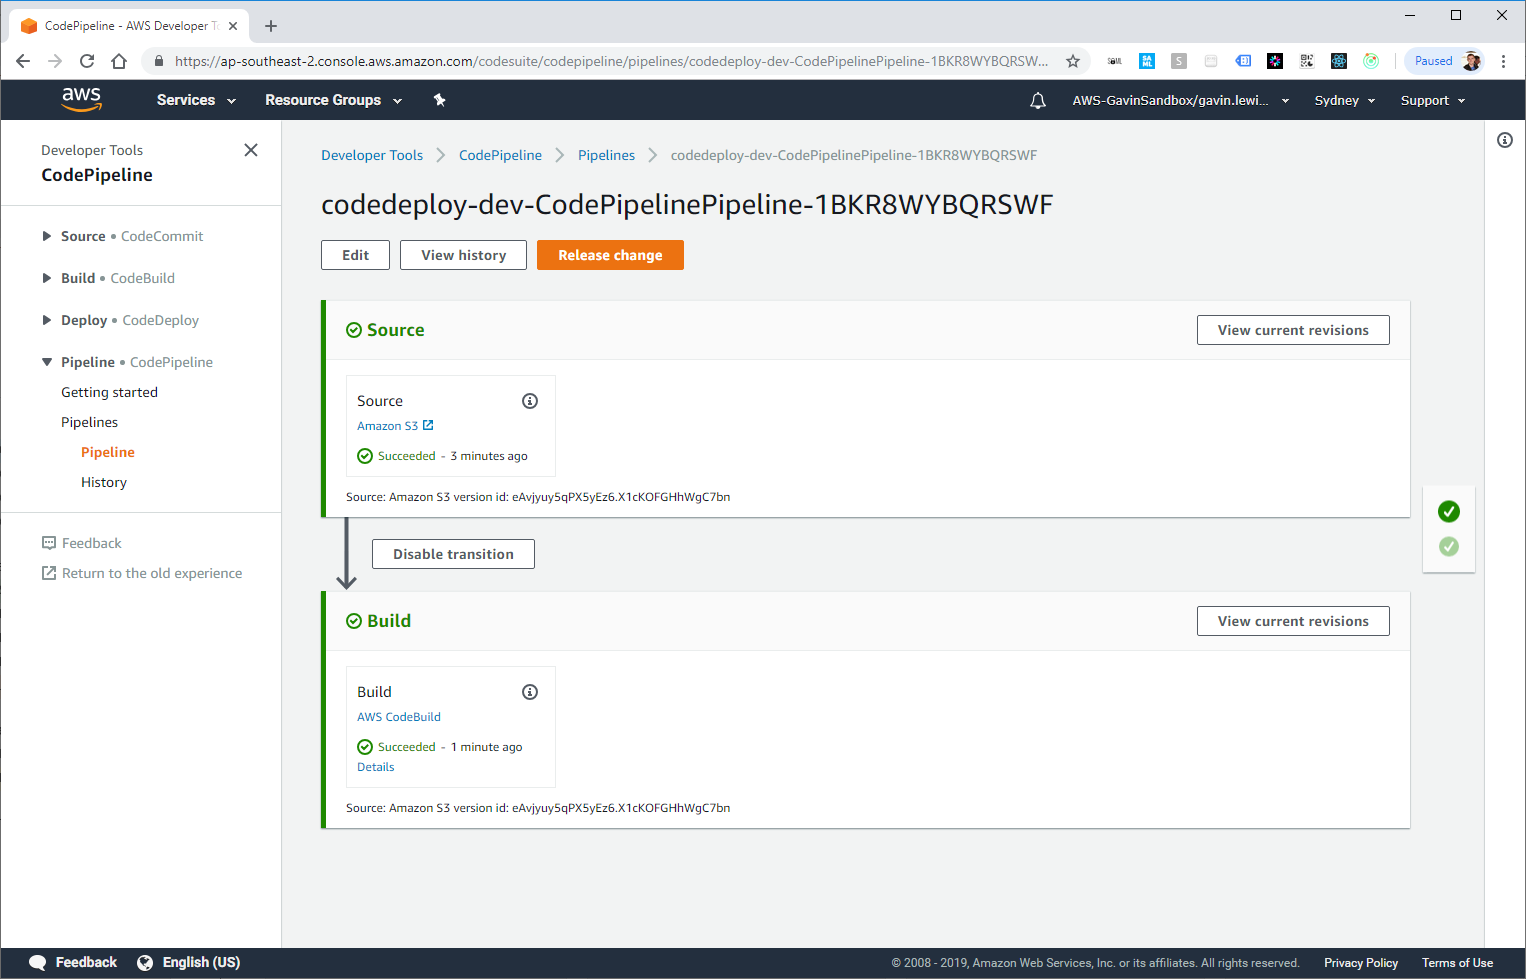Go to browser home page icon
Viewport: 1526px width, 979px height.
[119, 61]
